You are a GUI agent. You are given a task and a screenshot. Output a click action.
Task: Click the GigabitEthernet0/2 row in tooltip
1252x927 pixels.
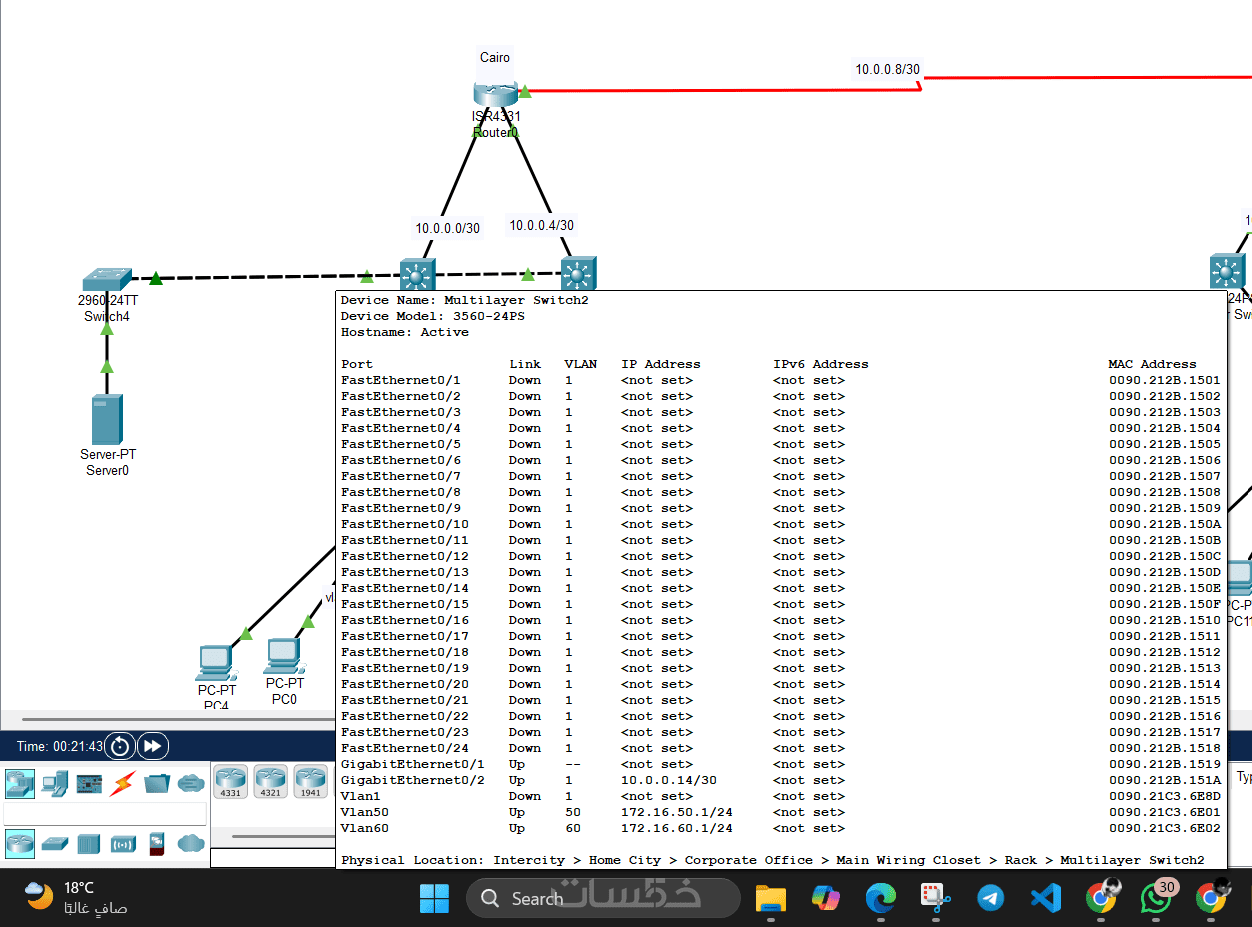pyautogui.click(x=781, y=780)
